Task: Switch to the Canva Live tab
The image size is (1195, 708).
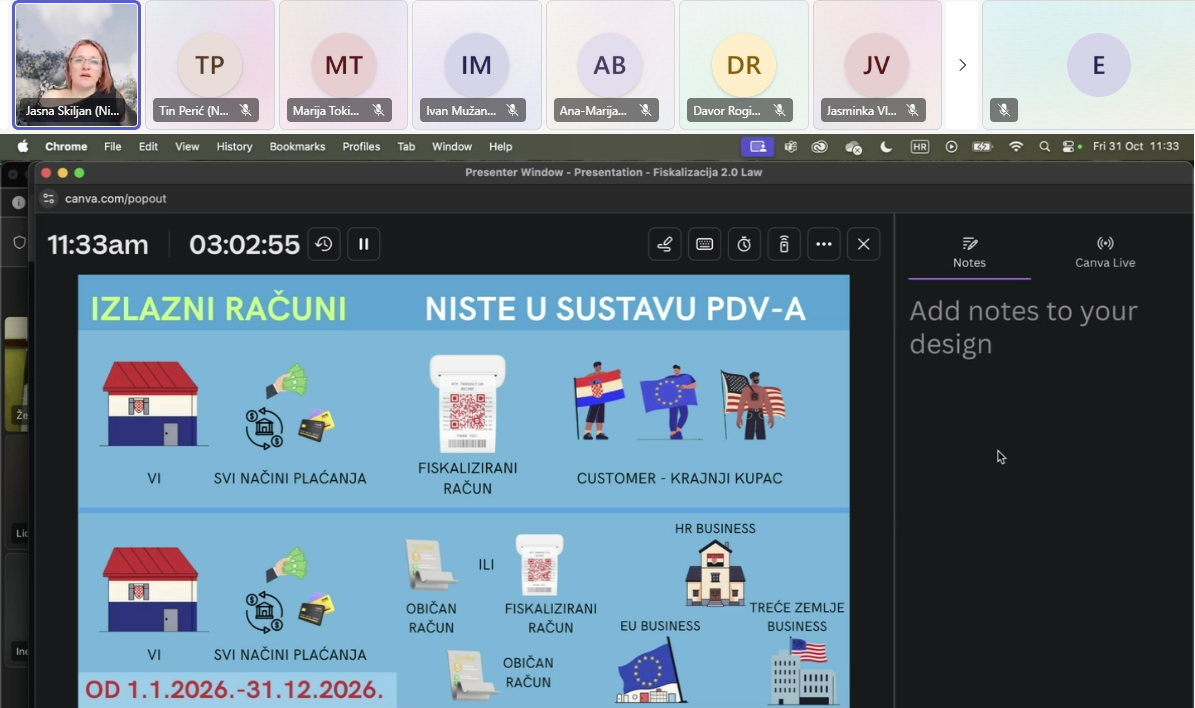Action: click(1105, 252)
